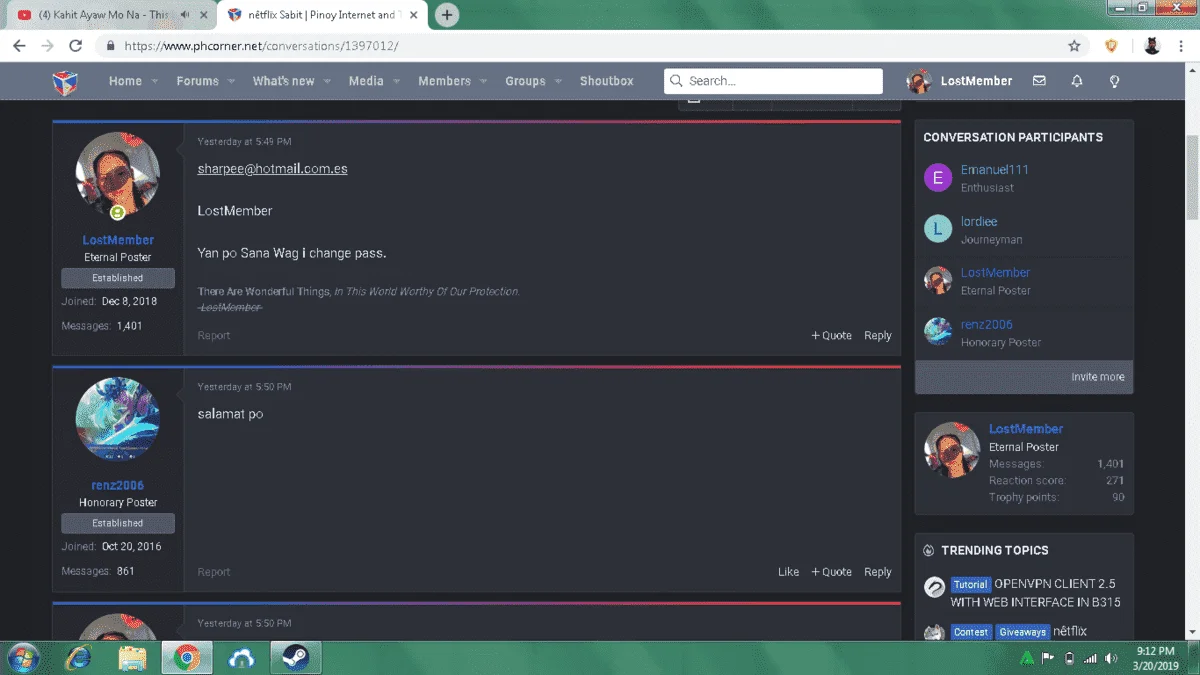Screen dimensions: 1200x675
Task: Click the LostMember account name in navbar
Action: pyautogui.click(x=976, y=81)
